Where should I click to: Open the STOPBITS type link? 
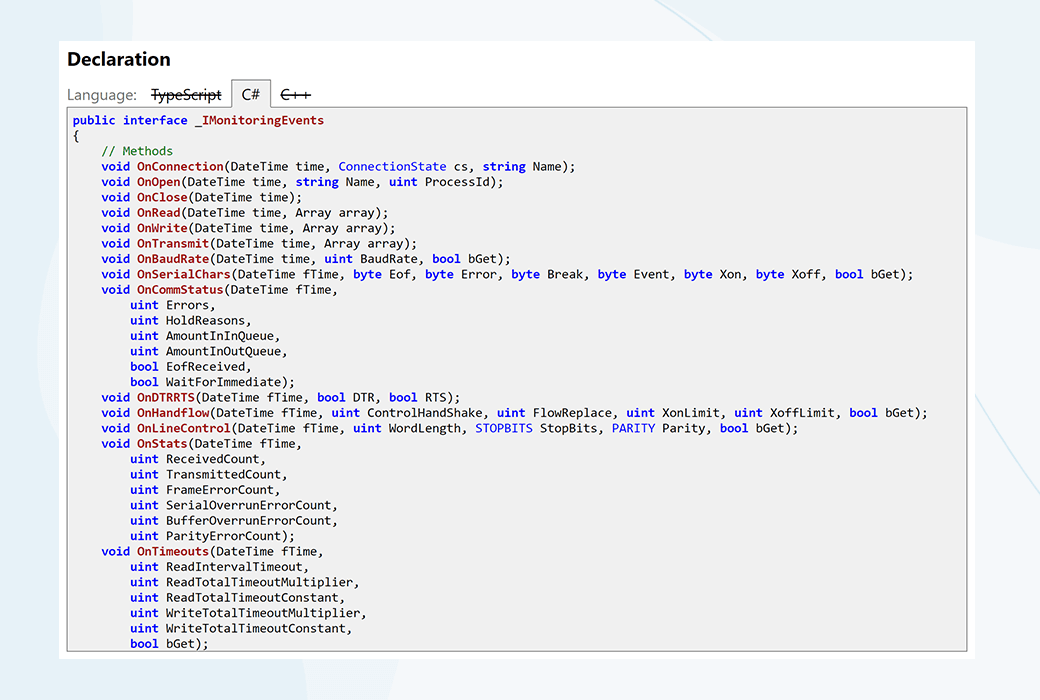click(504, 428)
